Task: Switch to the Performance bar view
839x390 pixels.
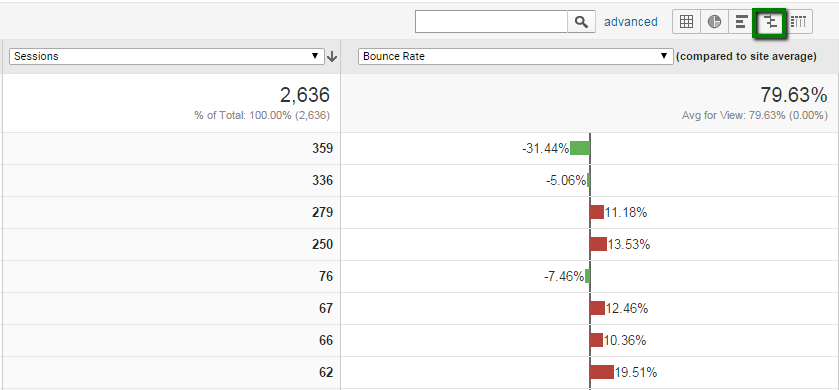Action: point(742,22)
